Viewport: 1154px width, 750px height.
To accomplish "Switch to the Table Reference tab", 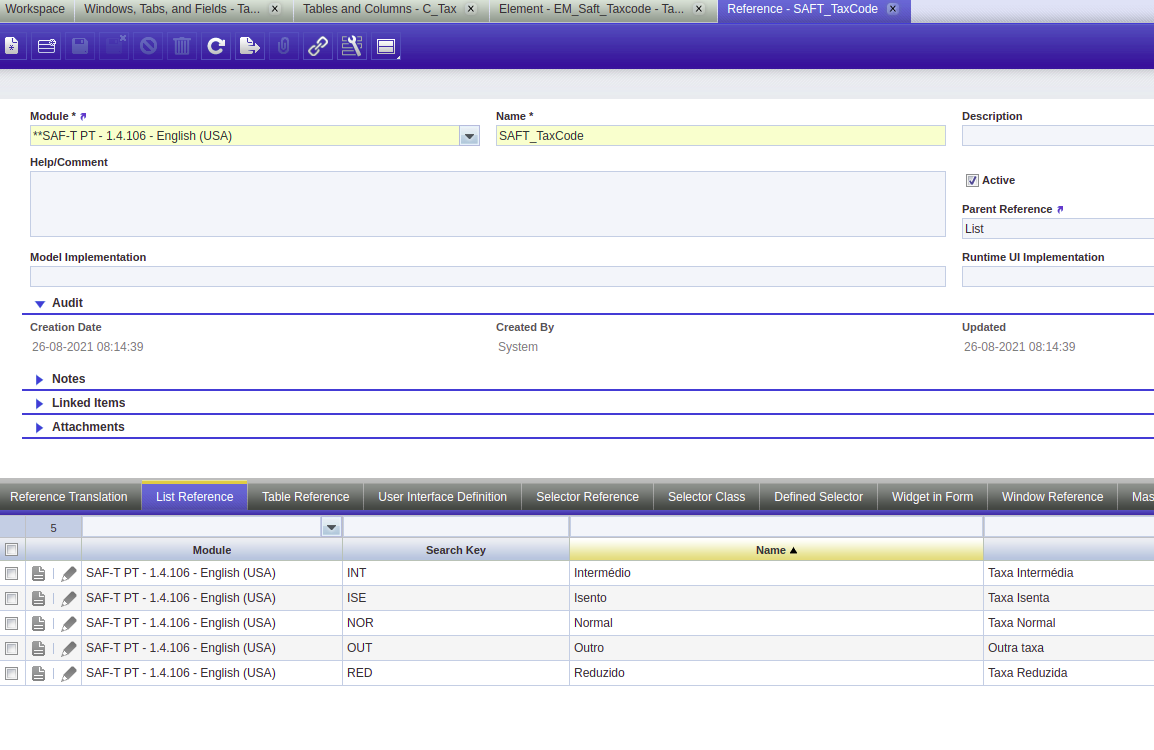I will (x=305, y=496).
